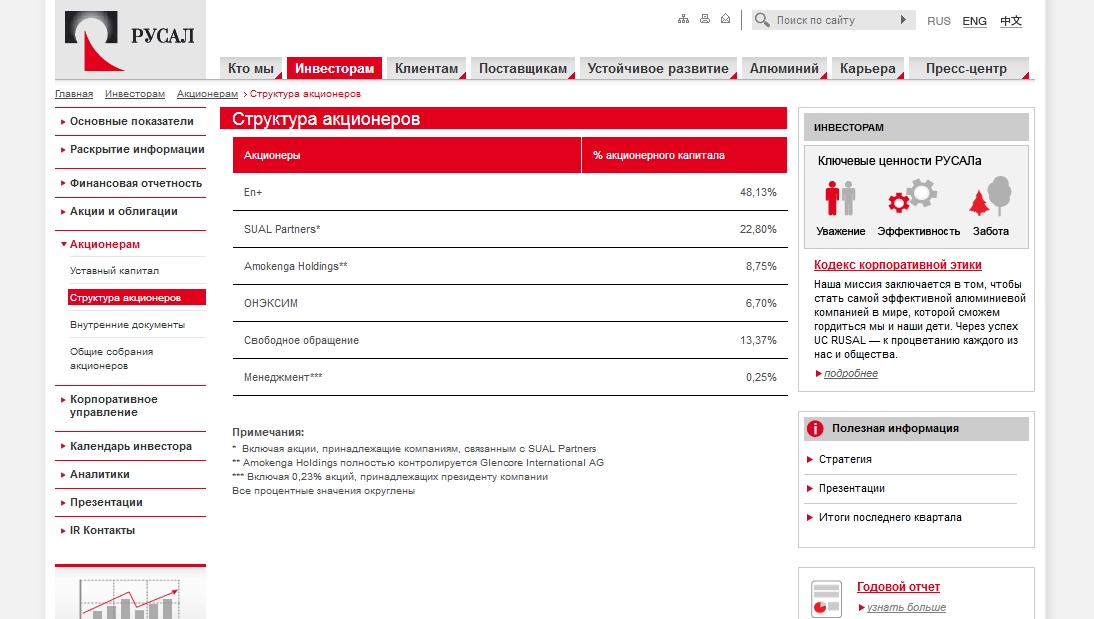Click the search arrow submit button

pyautogui.click(x=903, y=20)
